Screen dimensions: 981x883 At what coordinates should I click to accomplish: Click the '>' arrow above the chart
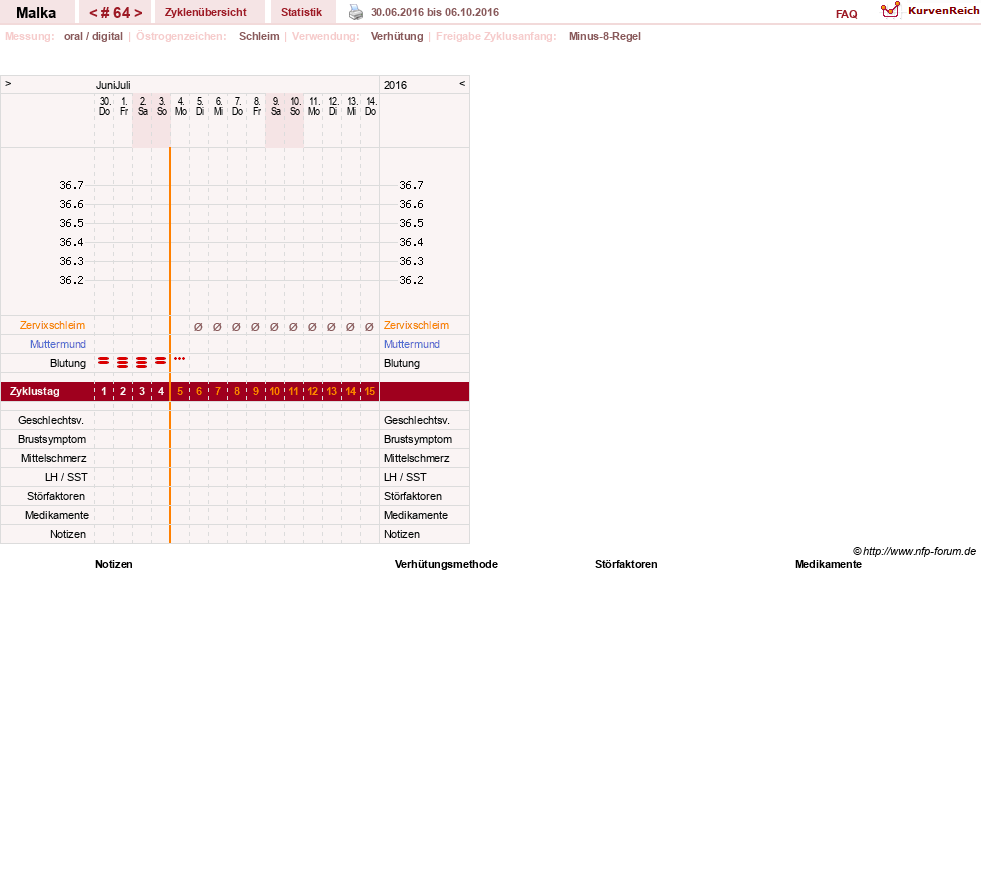[x=8, y=83]
